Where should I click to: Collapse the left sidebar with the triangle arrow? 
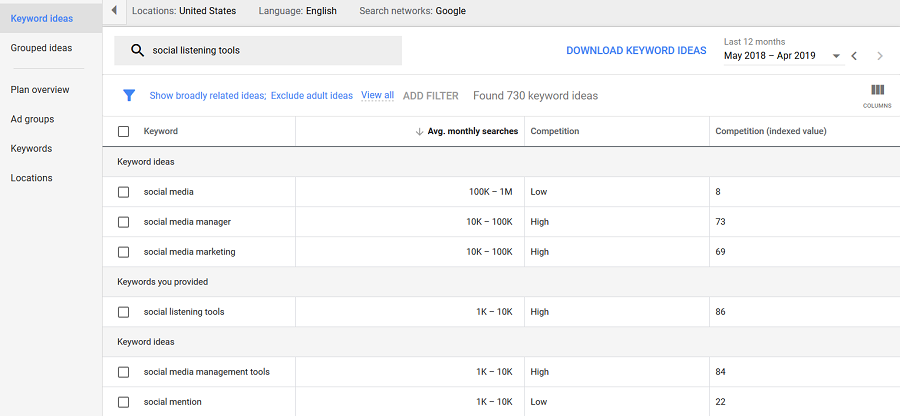point(114,11)
